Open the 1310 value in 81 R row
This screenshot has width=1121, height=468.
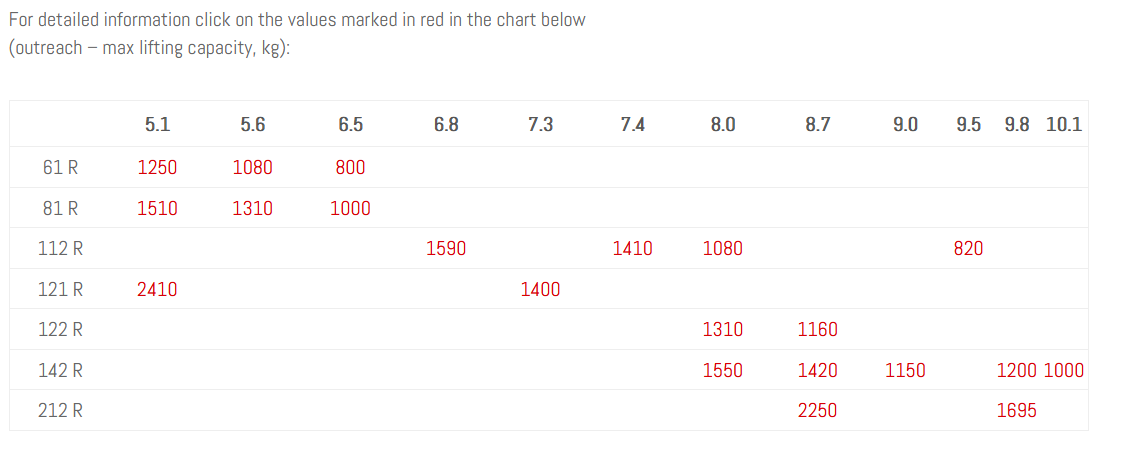pyautogui.click(x=252, y=209)
